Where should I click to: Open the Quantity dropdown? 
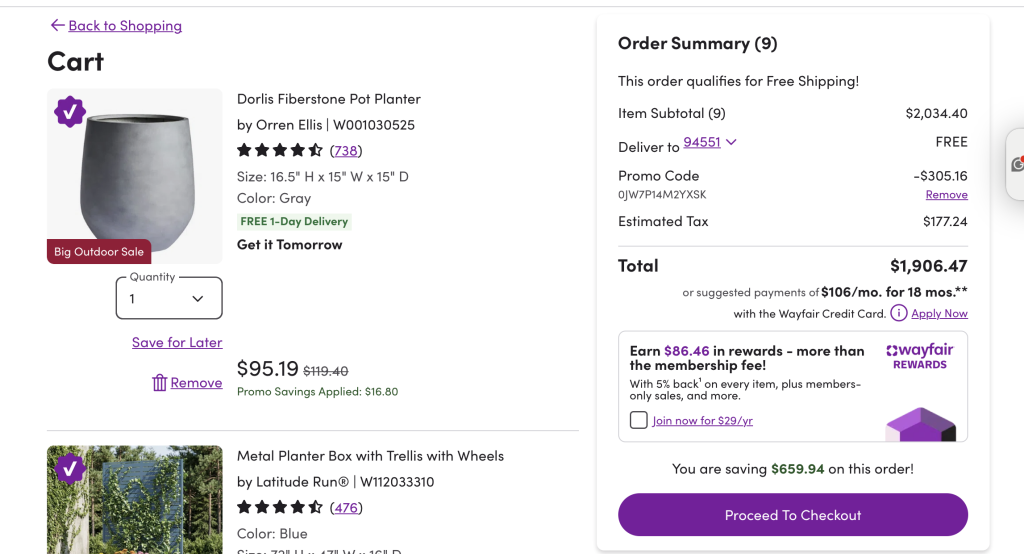click(169, 298)
